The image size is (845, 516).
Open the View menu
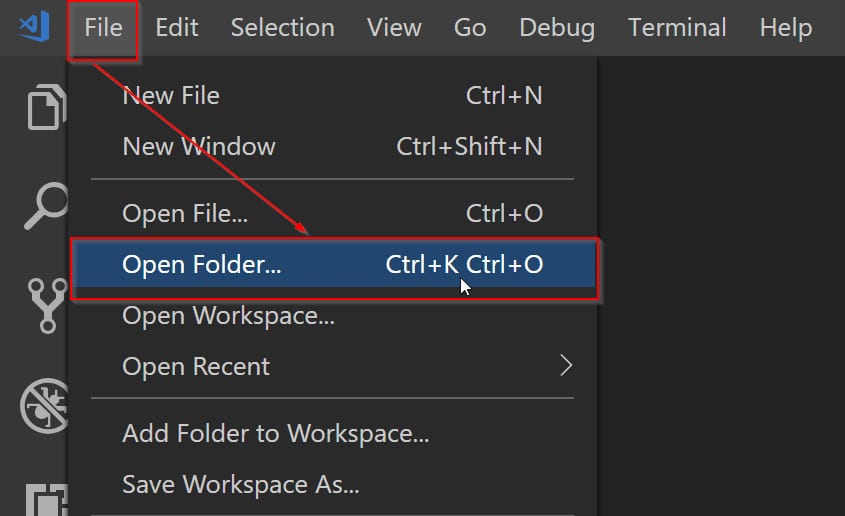point(394,28)
